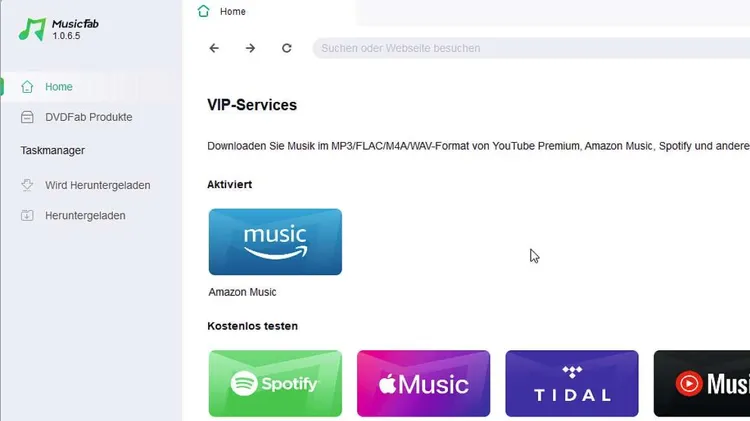Viewport: 750px width, 421px height.
Task: Click the Heruntergeladen folder icon
Action: coord(27,216)
